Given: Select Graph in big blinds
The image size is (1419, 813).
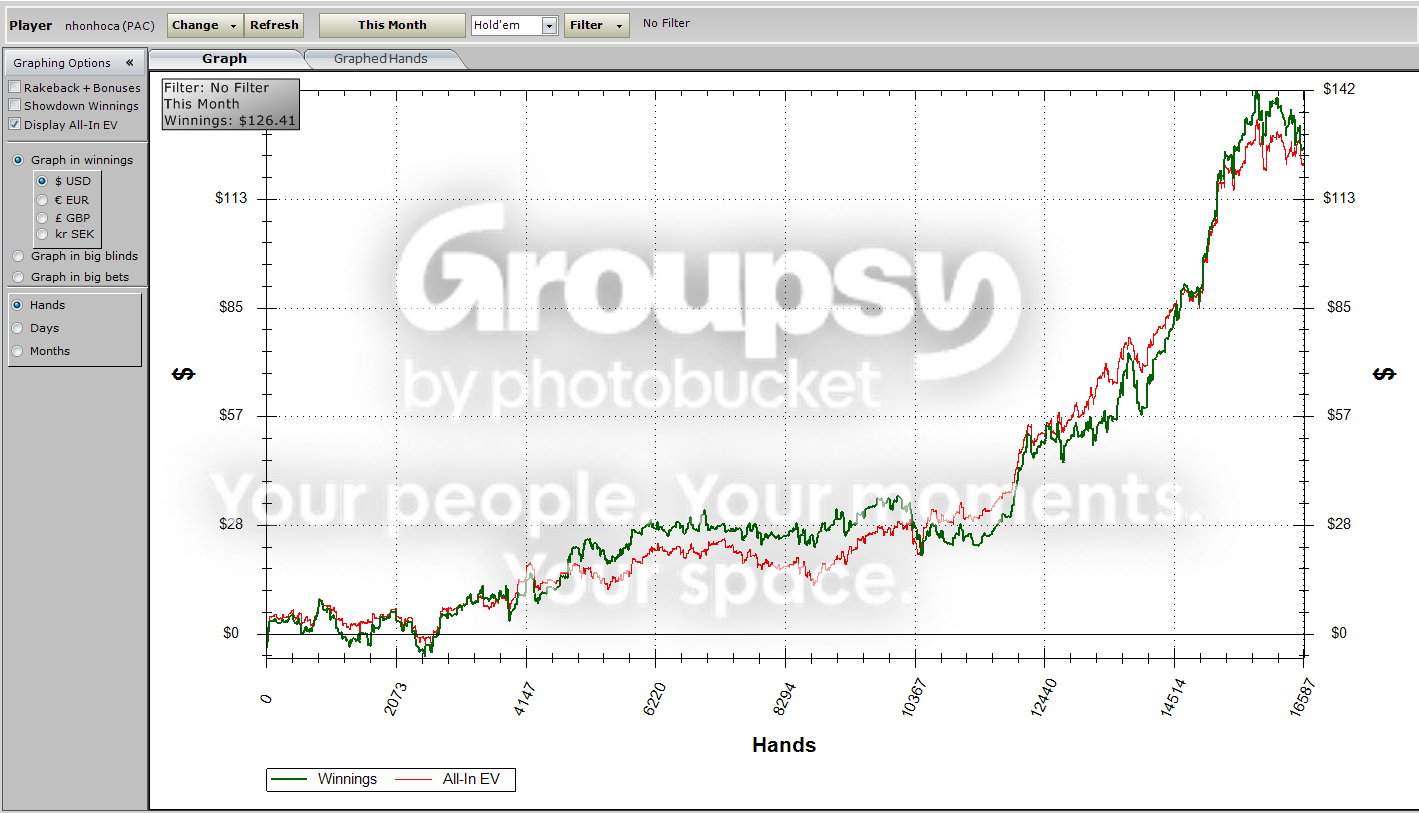Looking at the screenshot, I should [x=18, y=257].
